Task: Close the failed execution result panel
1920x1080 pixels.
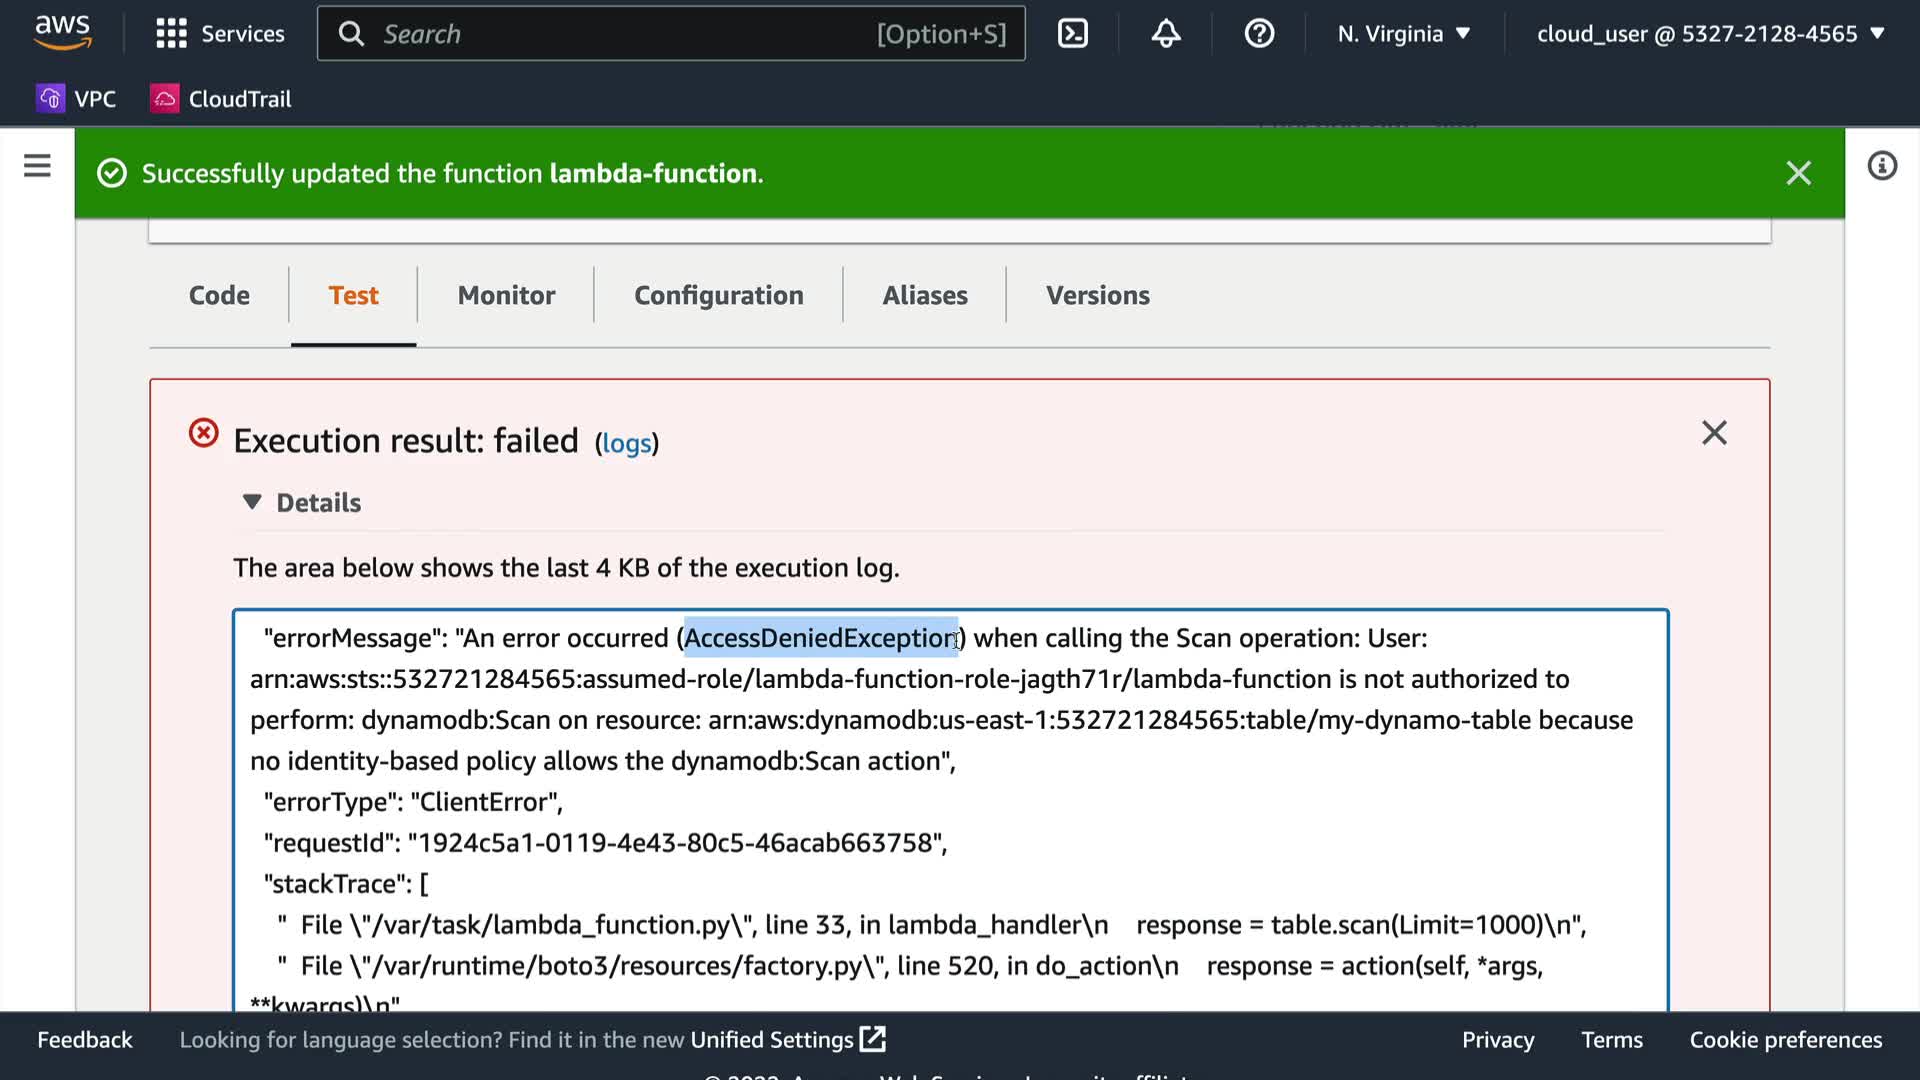Action: coord(1714,433)
